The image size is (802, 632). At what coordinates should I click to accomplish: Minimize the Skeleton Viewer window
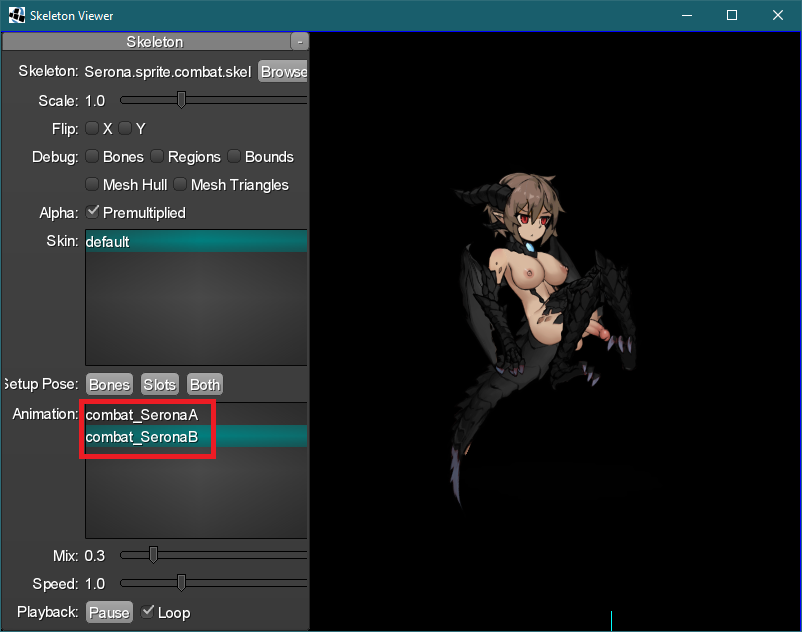[x=687, y=15]
